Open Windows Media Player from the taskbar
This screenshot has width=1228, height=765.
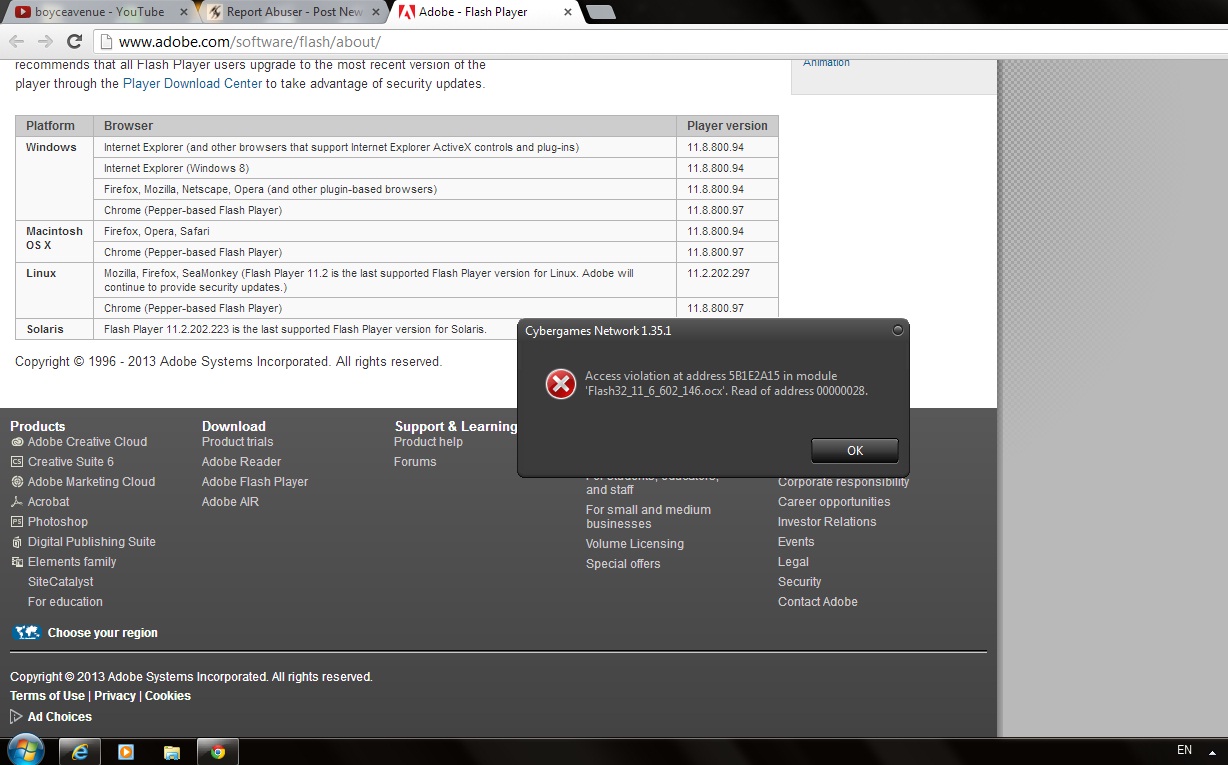126,752
